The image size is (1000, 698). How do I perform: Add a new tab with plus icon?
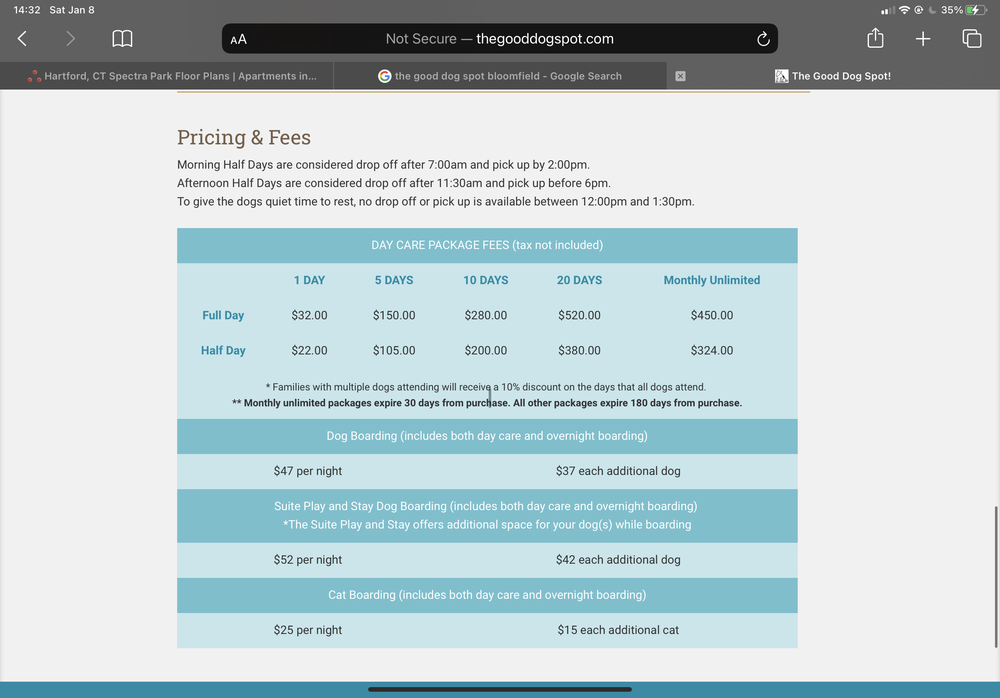(923, 39)
